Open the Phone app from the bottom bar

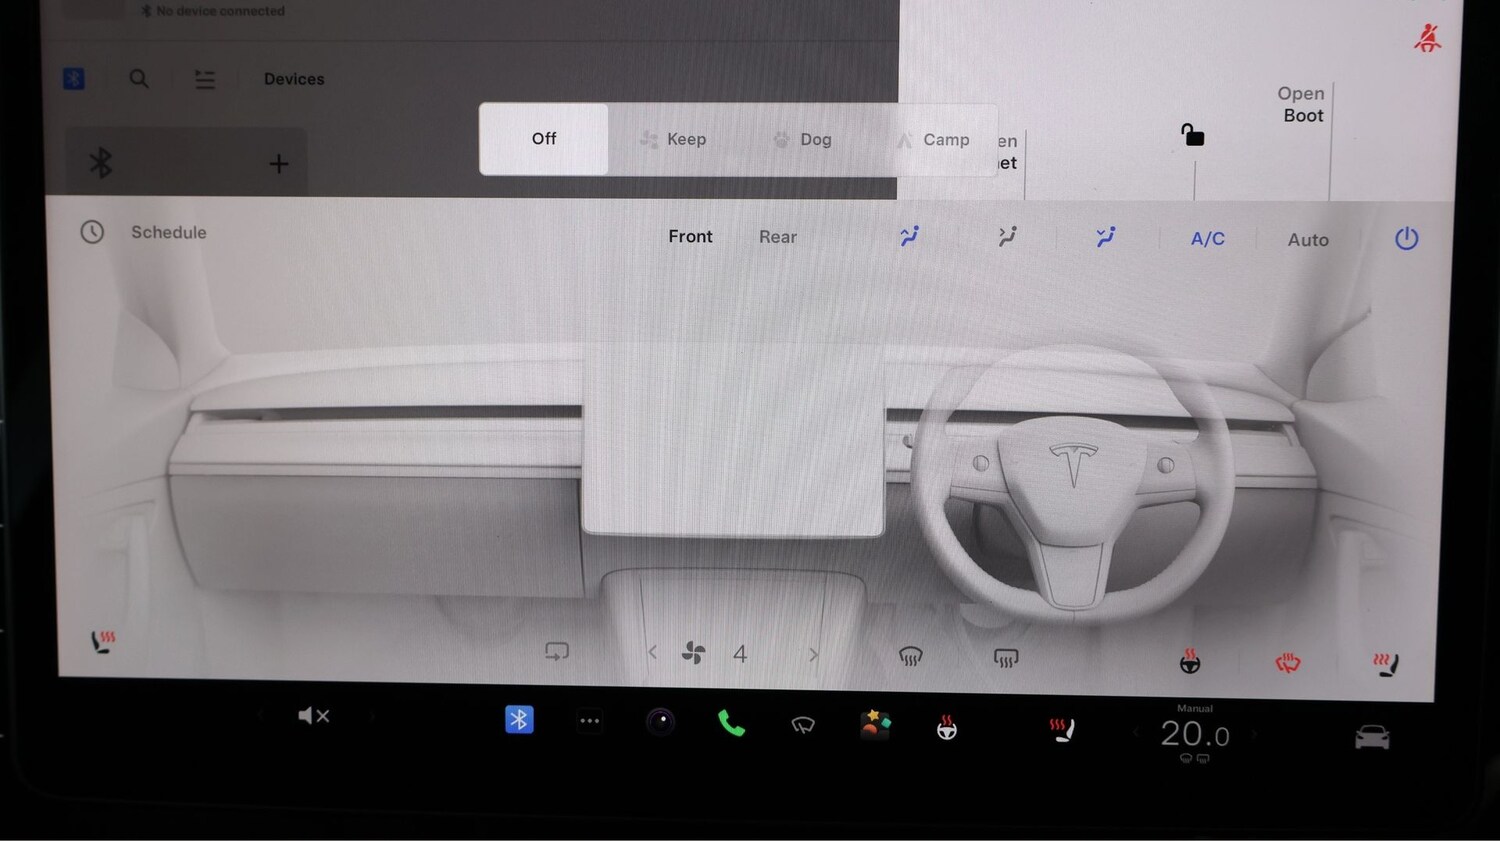tap(730, 722)
